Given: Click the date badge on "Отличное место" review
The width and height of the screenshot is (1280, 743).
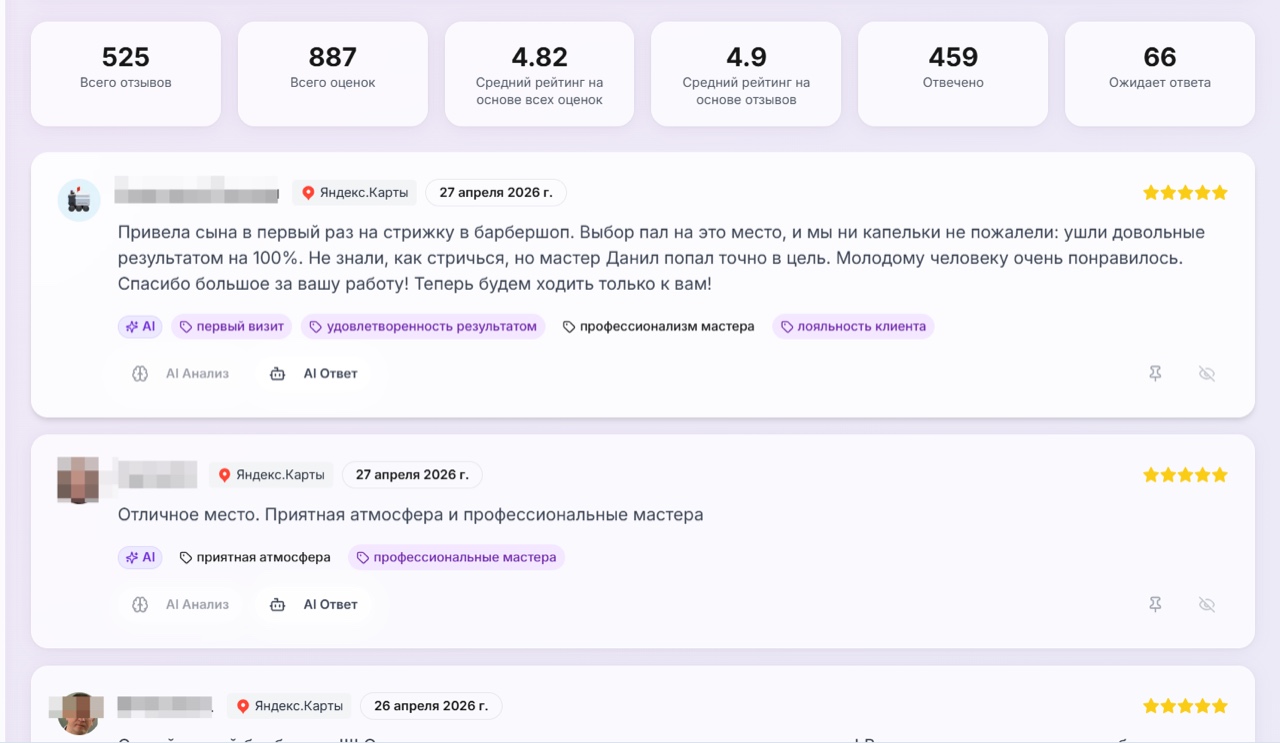Looking at the screenshot, I should click(412, 475).
